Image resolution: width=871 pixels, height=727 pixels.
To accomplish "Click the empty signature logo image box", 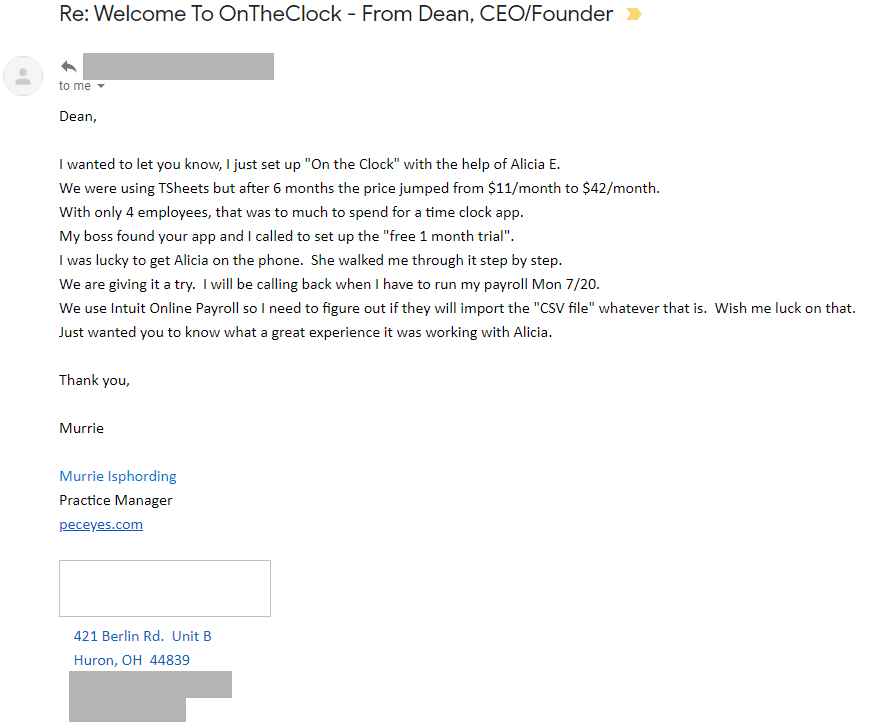I will pyautogui.click(x=165, y=588).
